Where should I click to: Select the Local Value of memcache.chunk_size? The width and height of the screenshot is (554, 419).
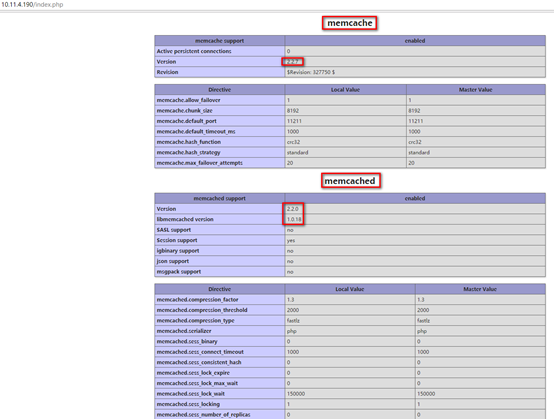tap(293, 111)
